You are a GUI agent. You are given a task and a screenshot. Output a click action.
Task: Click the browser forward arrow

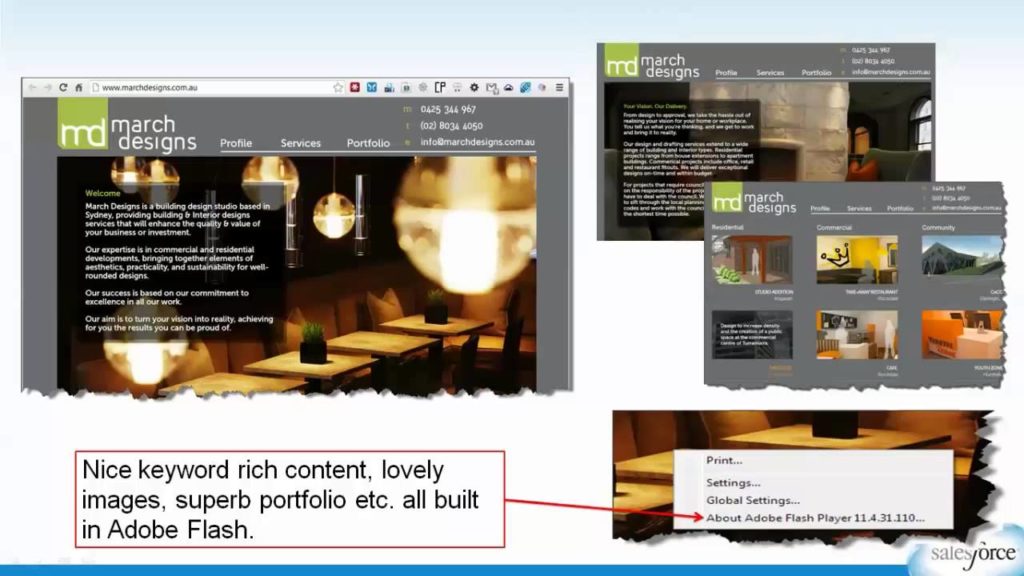(48, 88)
